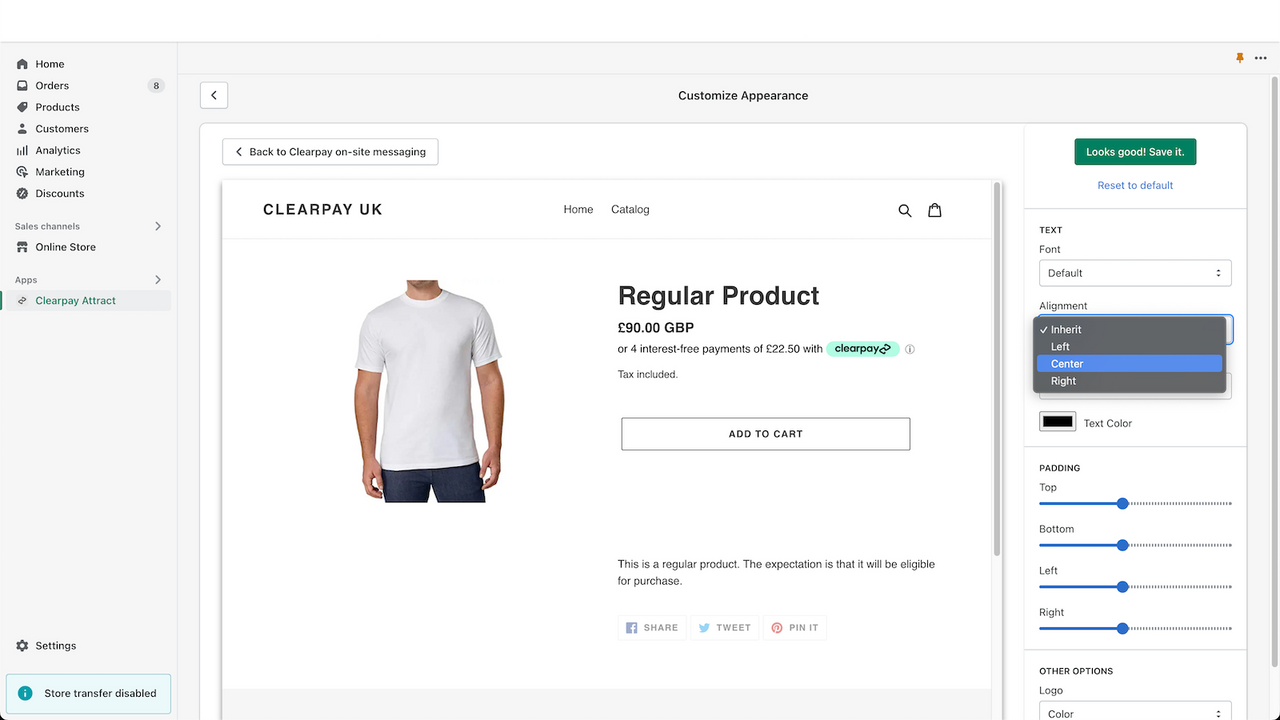
Task: Click the pin icon in the top bar
Action: click(1240, 58)
